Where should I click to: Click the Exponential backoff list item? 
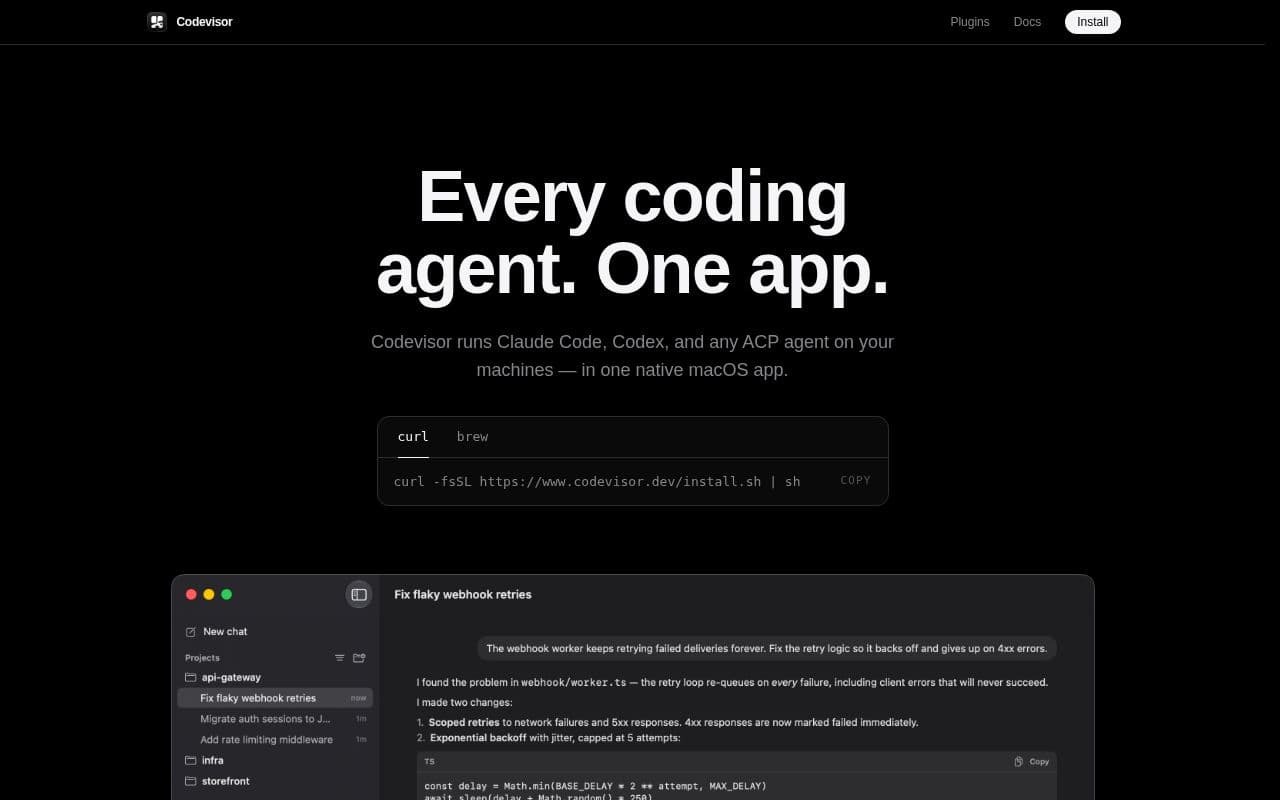[x=548, y=738]
